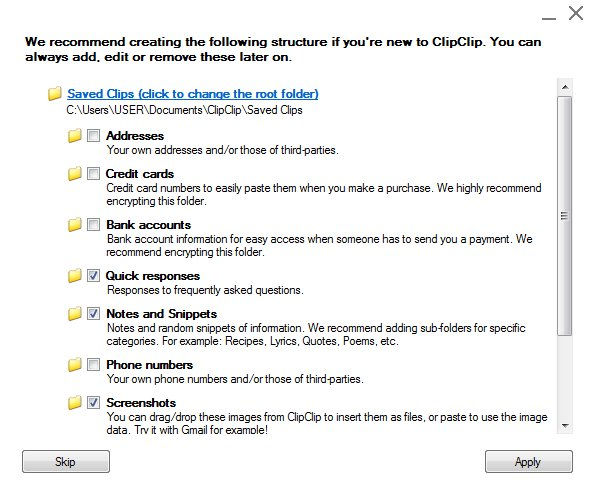Image resolution: width=595 pixels, height=489 pixels.
Task: Click the Screenshots folder icon
Action: coord(75,403)
